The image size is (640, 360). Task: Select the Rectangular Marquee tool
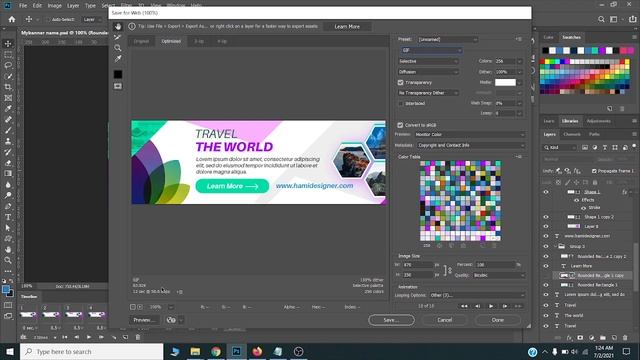tap(8, 54)
